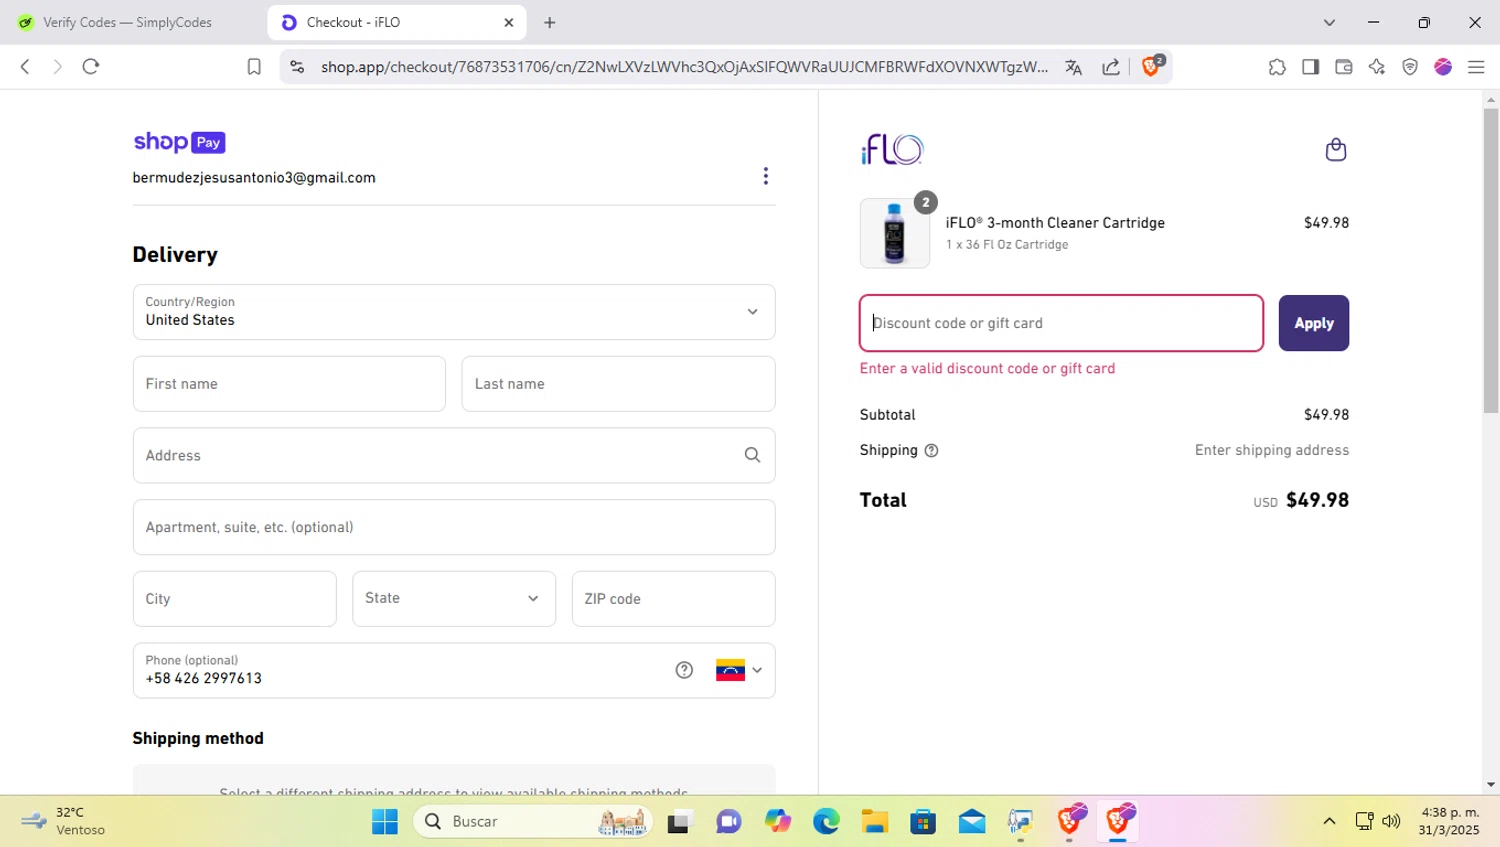Screen dimensions: 1500x847
Task: Open the State dropdown
Action: (454, 599)
